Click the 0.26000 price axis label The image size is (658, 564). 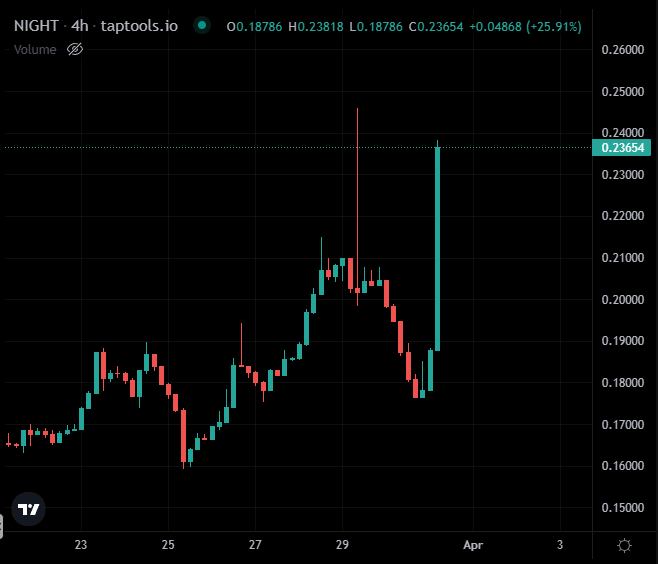point(623,50)
